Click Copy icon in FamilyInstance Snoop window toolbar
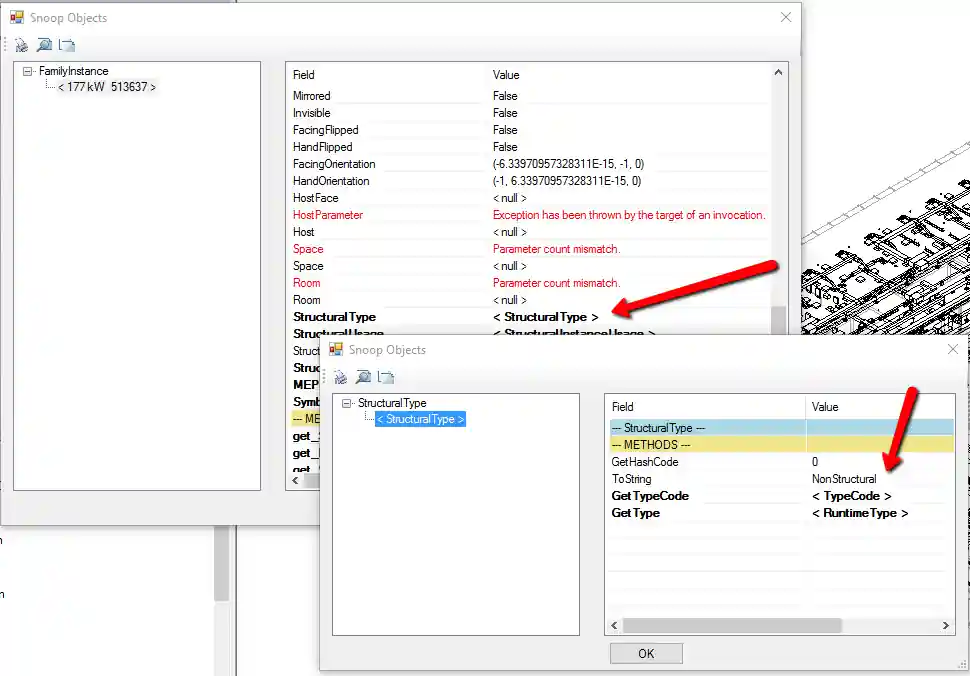Screen dimensions: 970x676 click(x=67, y=45)
